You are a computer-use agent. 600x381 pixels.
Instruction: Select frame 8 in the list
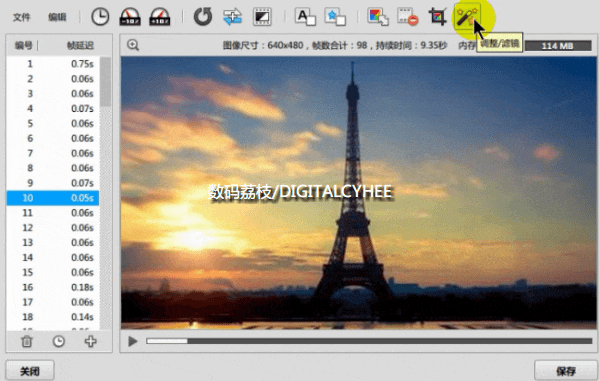[53, 168]
